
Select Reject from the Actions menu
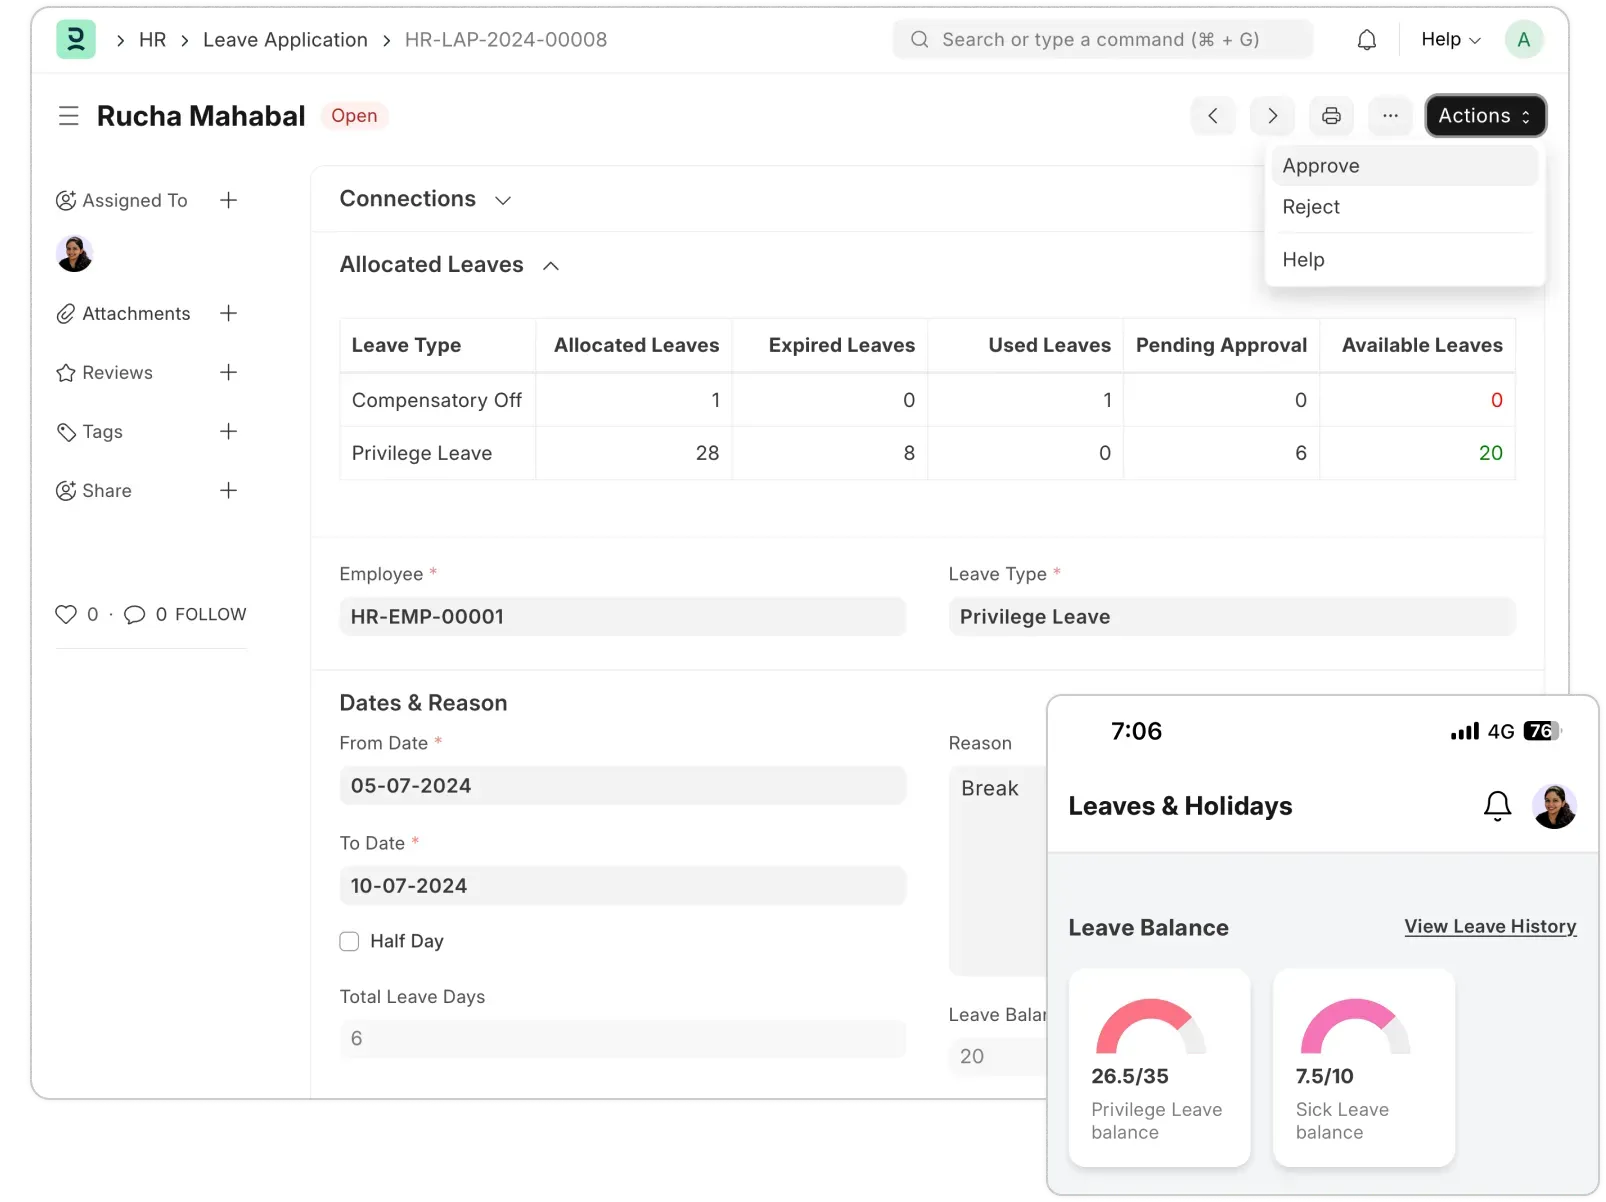pyautogui.click(x=1311, y=207)
